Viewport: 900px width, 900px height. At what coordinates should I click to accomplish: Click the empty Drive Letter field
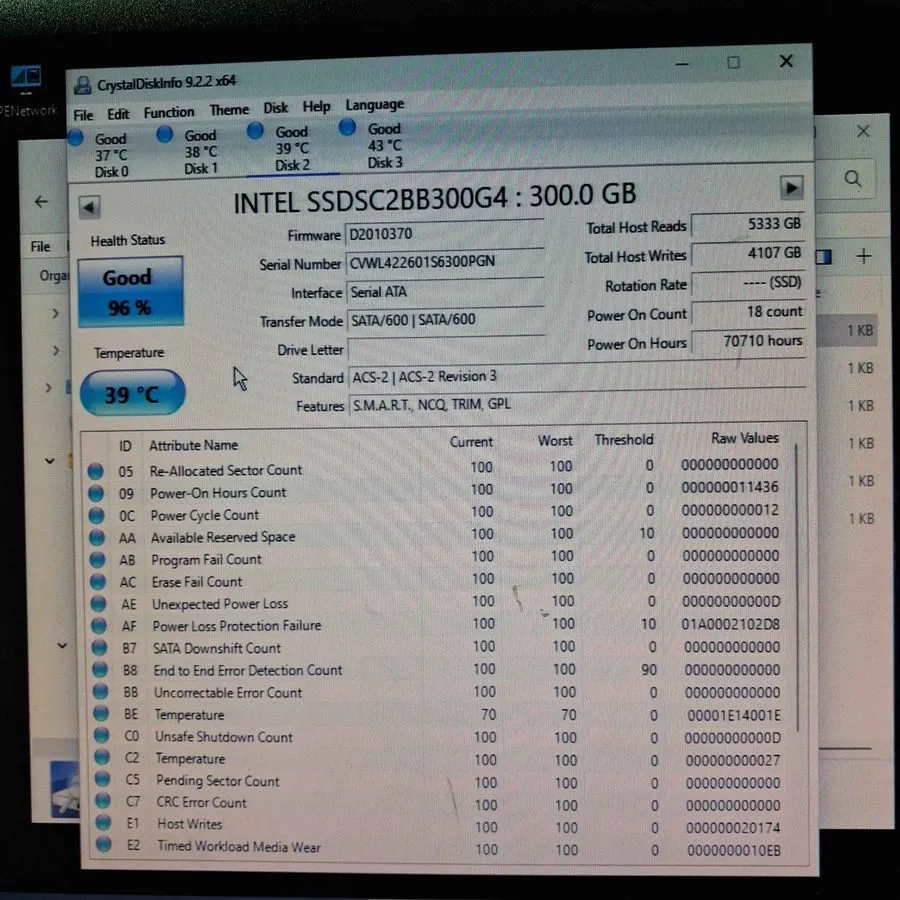coord(446,348)
